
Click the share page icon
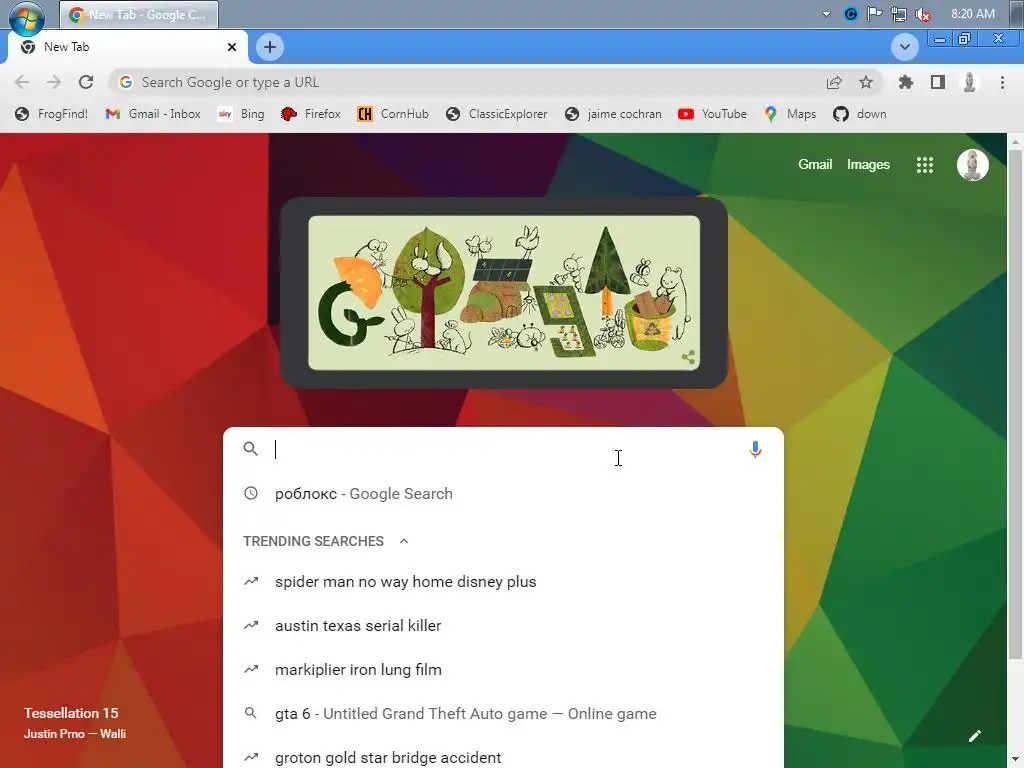click(834, 82)
